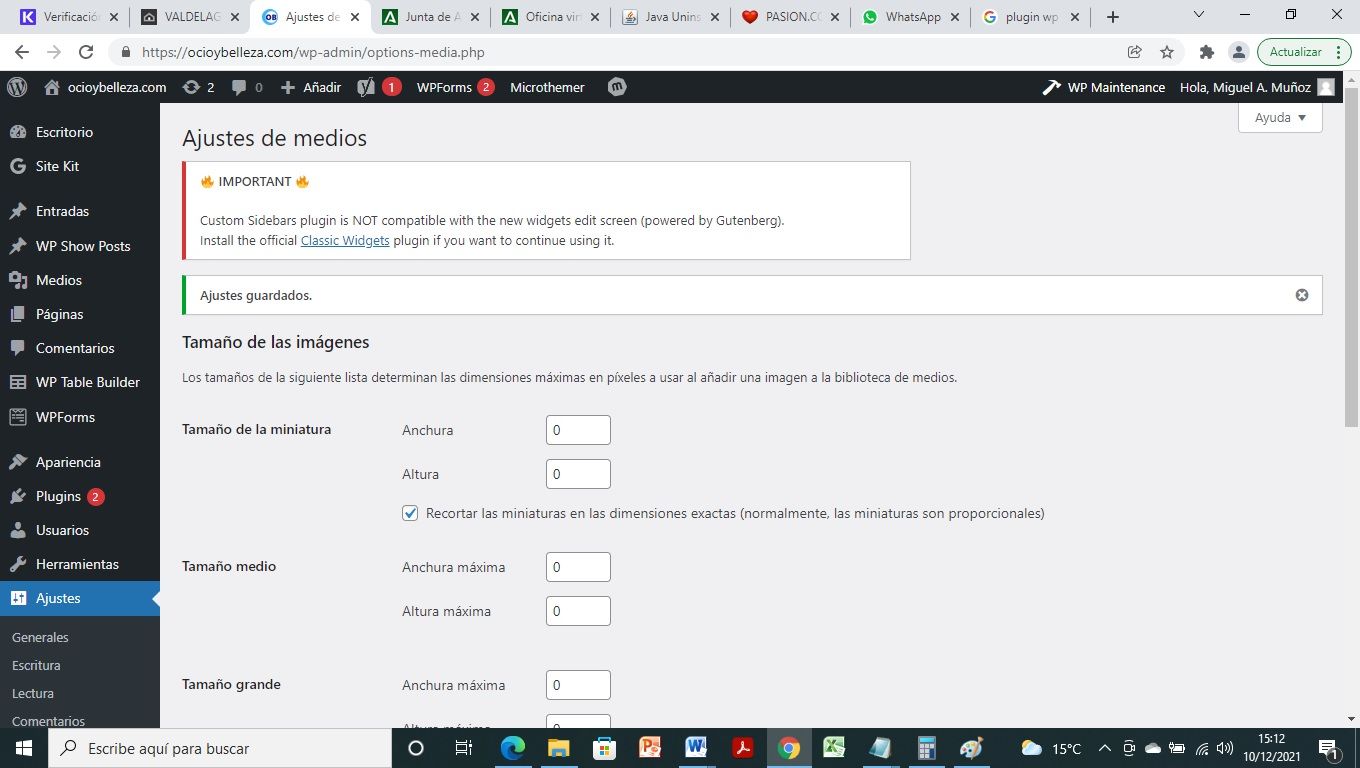Open Windows notification center icon
Image resolution: width=1360 pixels, height=768 pixels.
1329,748
